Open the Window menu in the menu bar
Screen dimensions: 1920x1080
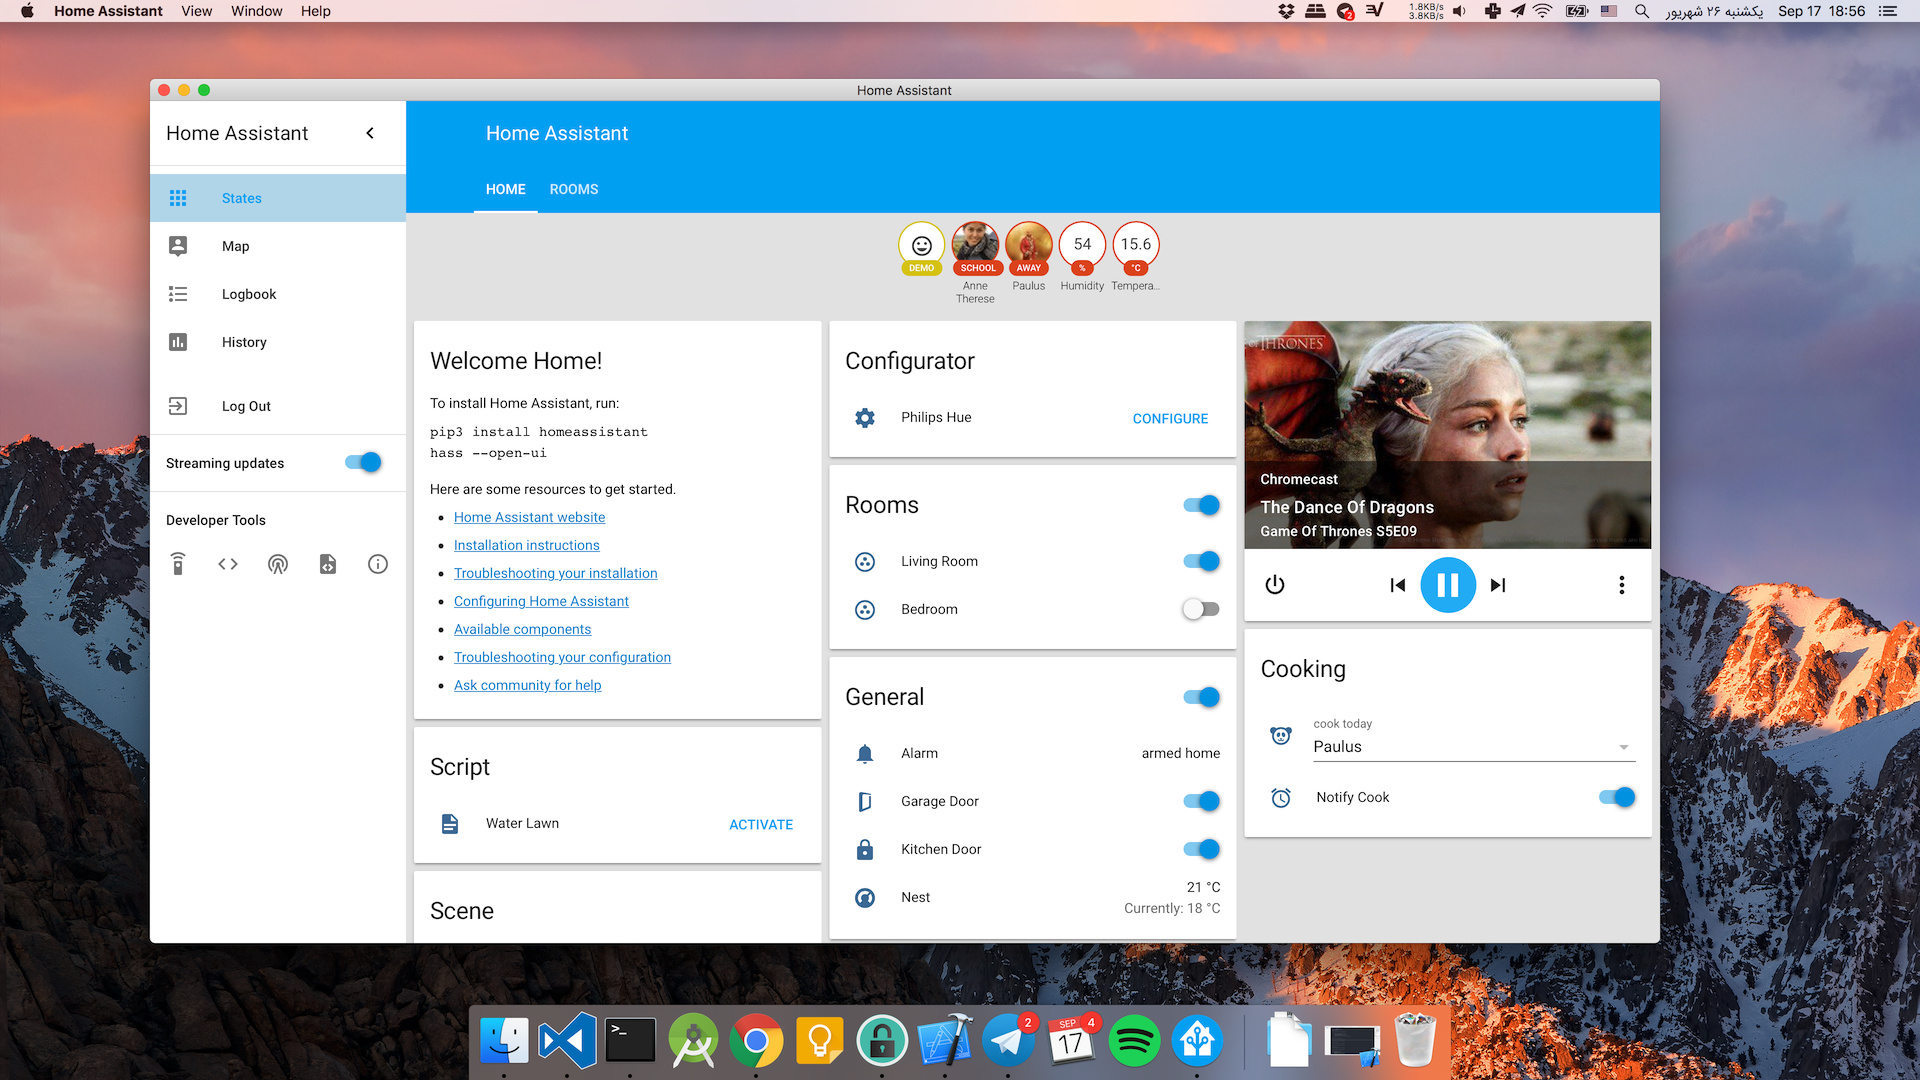click(x=256, y=11)
